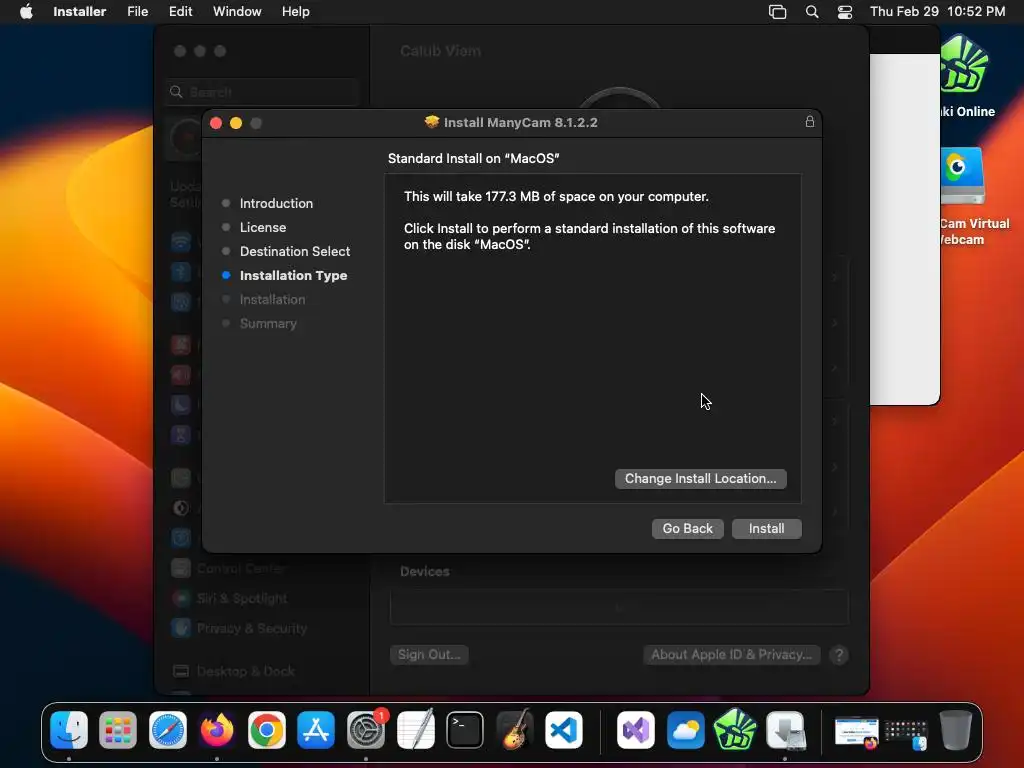Select the greyed Summary step

point(268,323)
